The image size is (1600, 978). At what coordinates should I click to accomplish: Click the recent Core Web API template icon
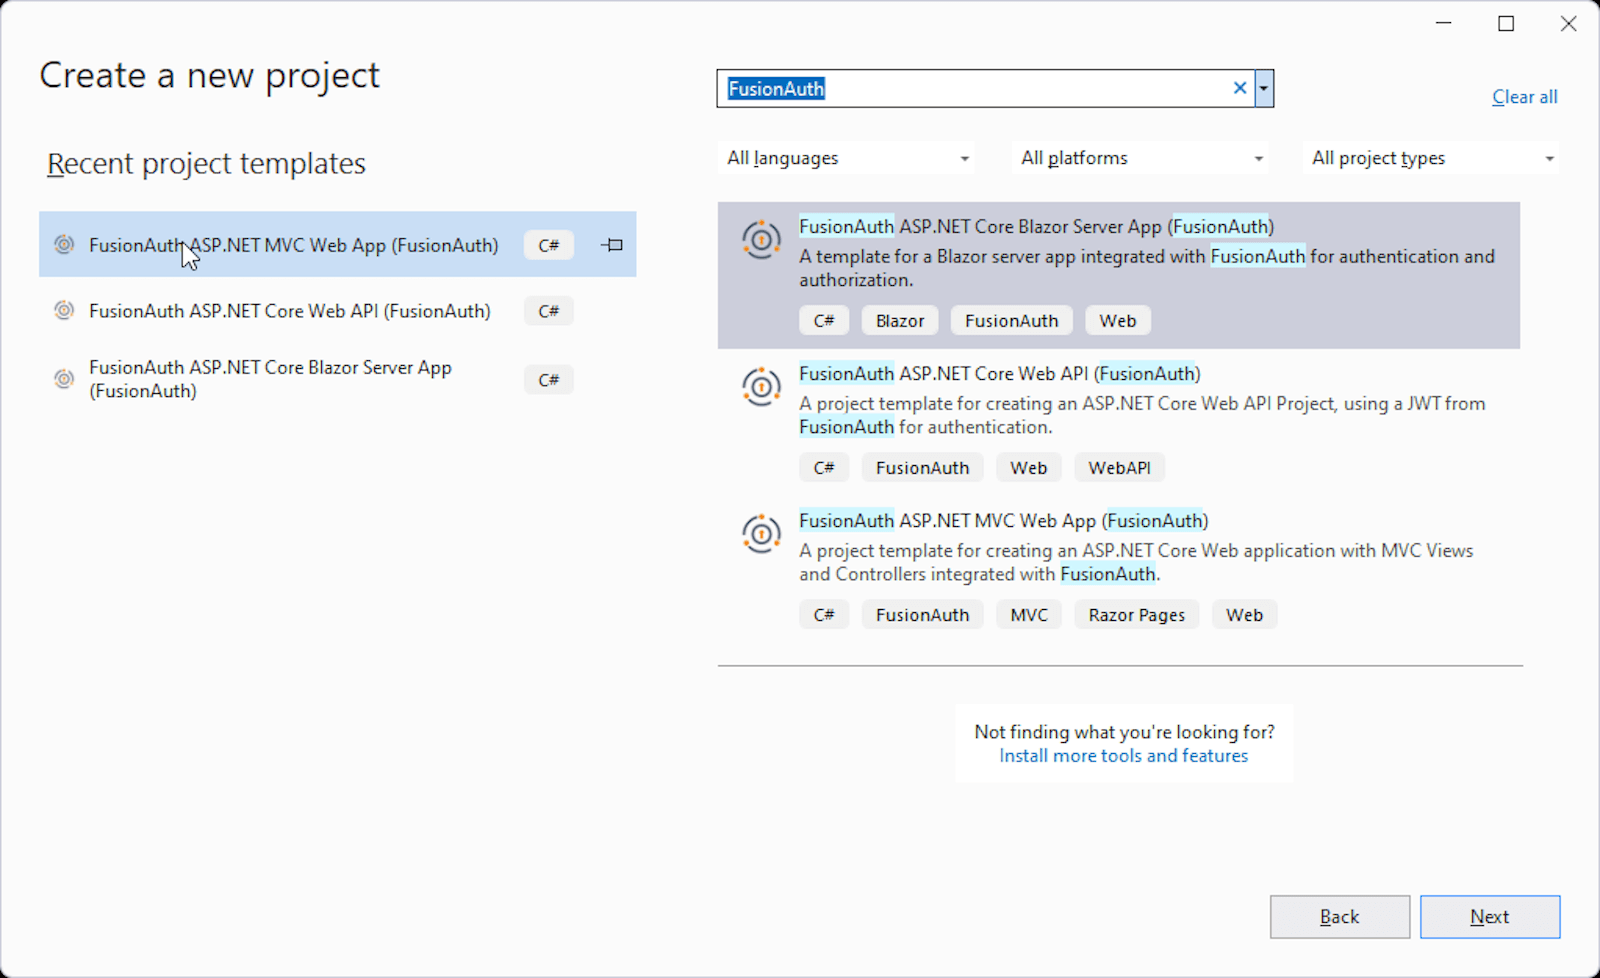(64, 311)
